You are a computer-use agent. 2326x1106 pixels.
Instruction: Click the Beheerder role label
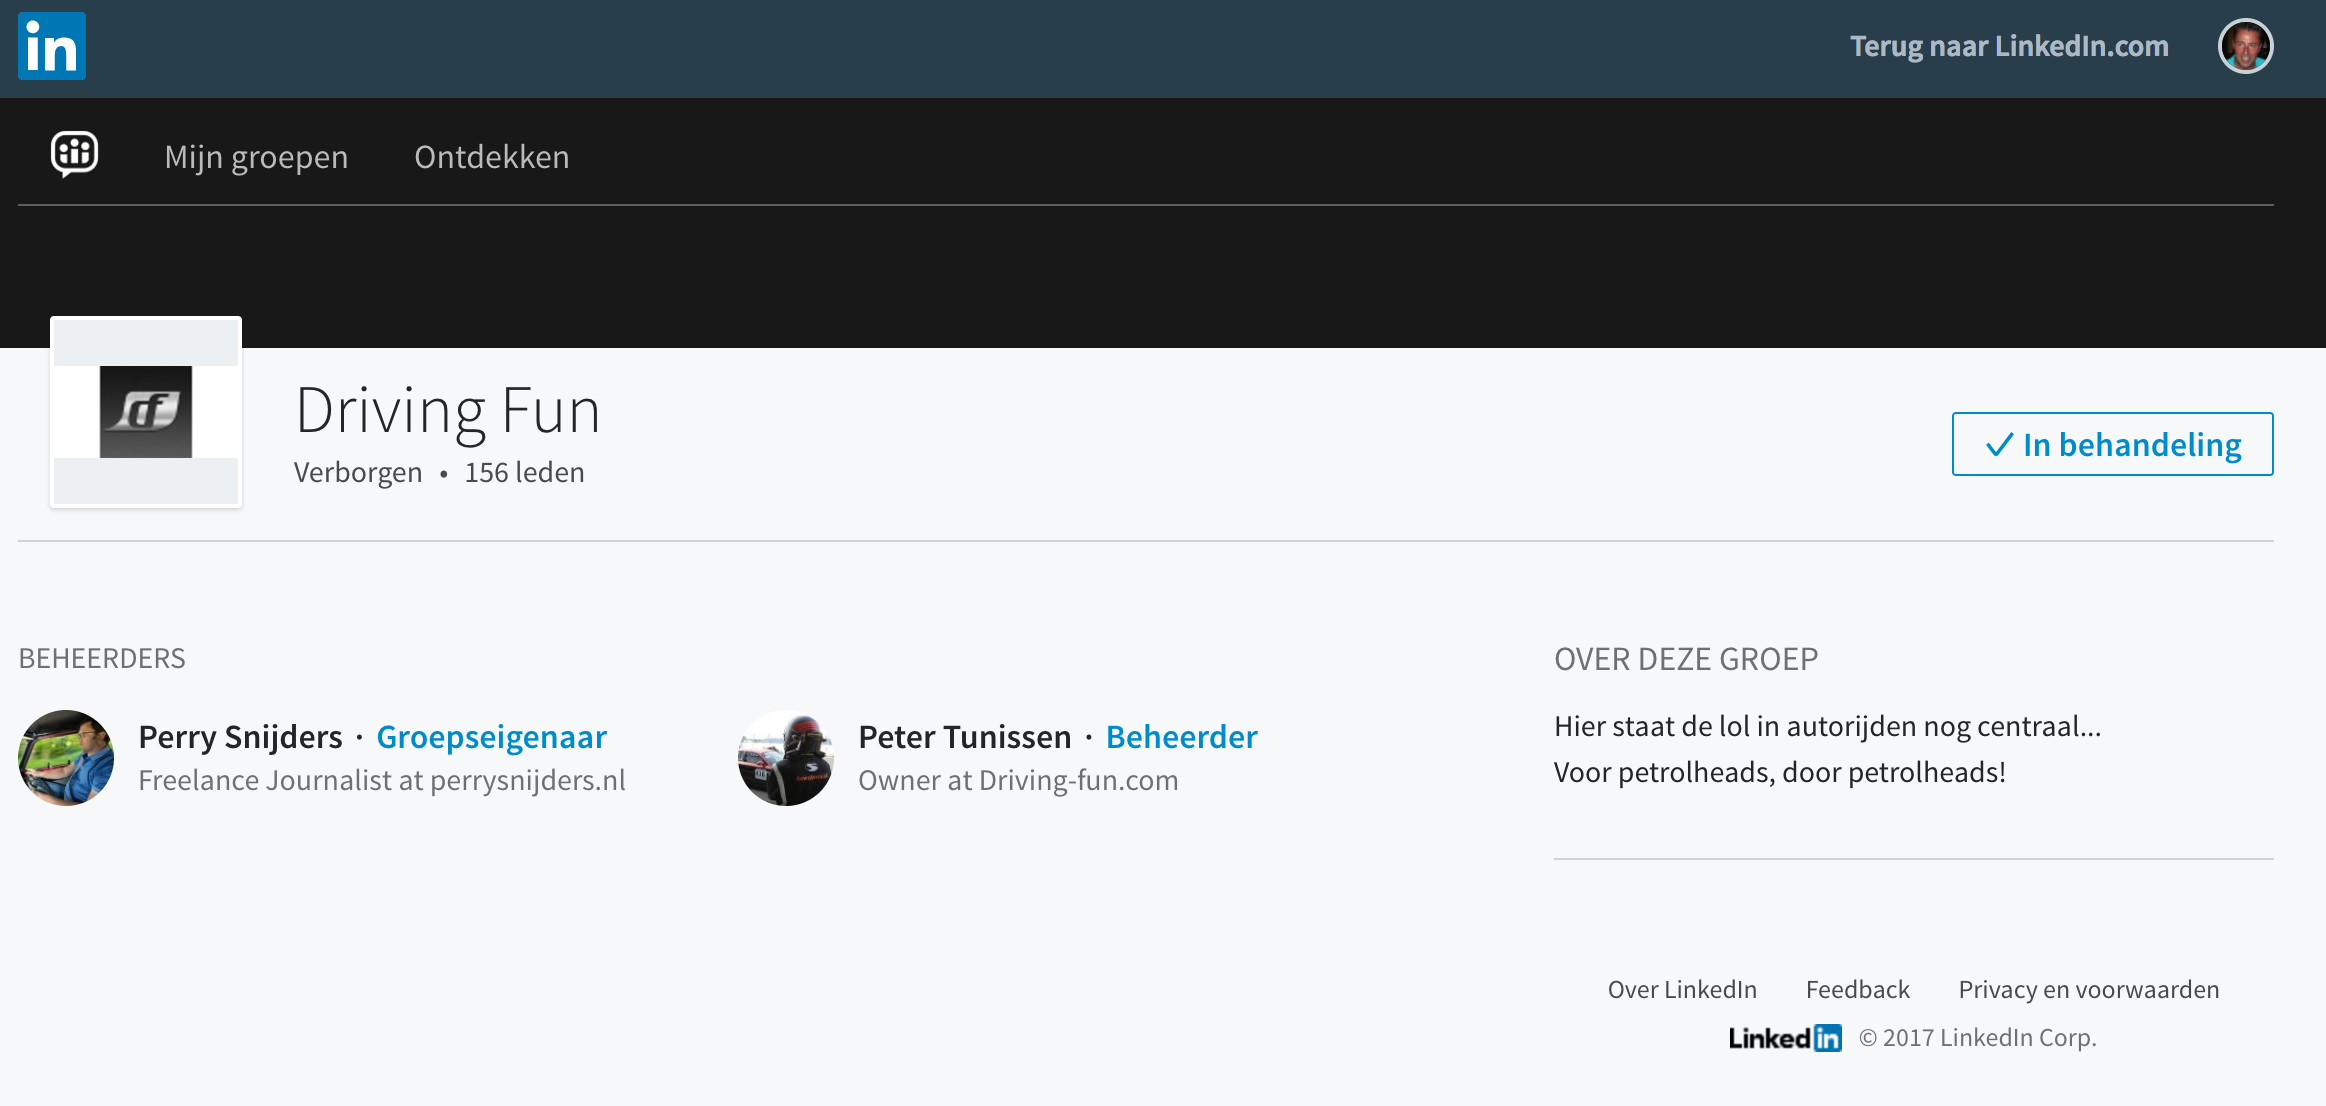[1182, 737]
